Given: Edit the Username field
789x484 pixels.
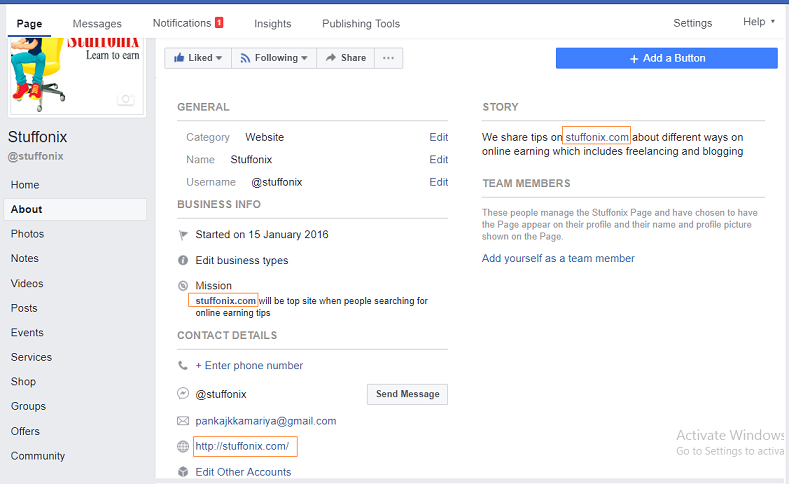Looking at the screenshot, I should (x=438, y=182).
